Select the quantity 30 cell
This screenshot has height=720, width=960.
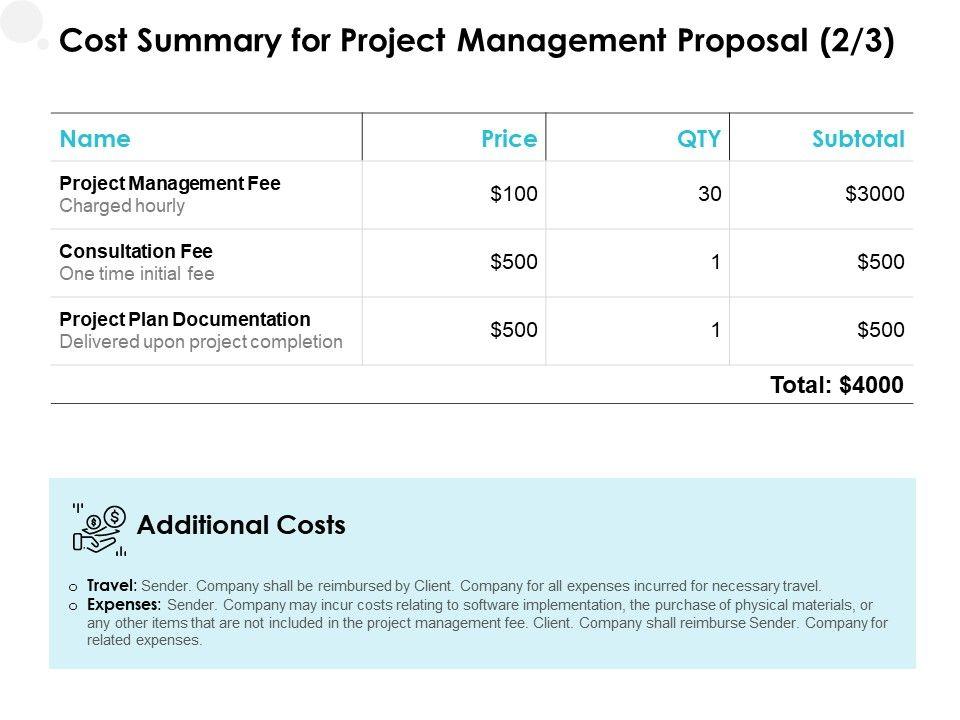click(710, 195)
